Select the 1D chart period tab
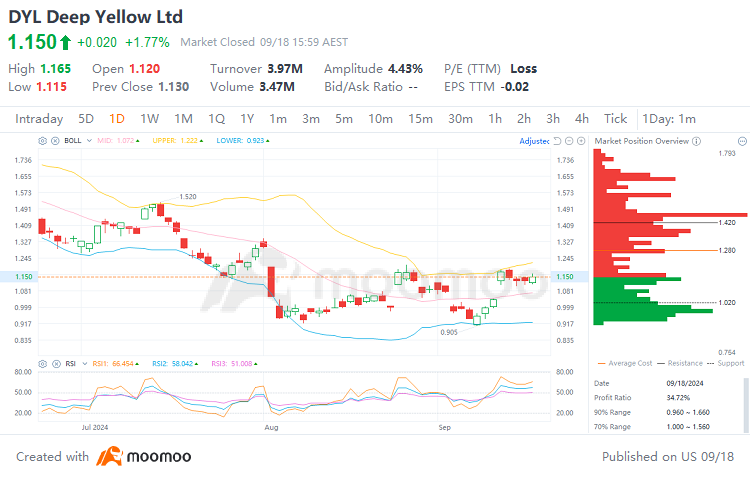This screenshot has width=750, height=477. pyautogui.click(x=117, y=119)
